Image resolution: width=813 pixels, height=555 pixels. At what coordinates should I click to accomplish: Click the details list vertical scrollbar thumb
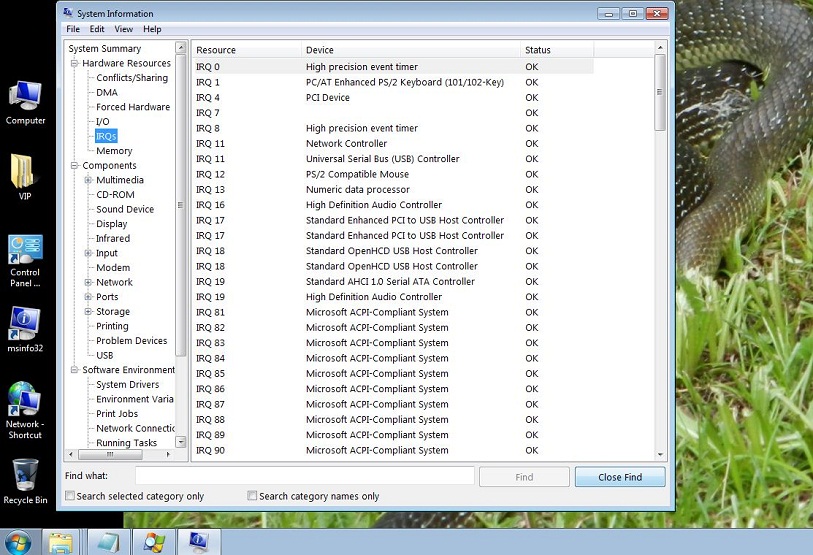(660, 92)
